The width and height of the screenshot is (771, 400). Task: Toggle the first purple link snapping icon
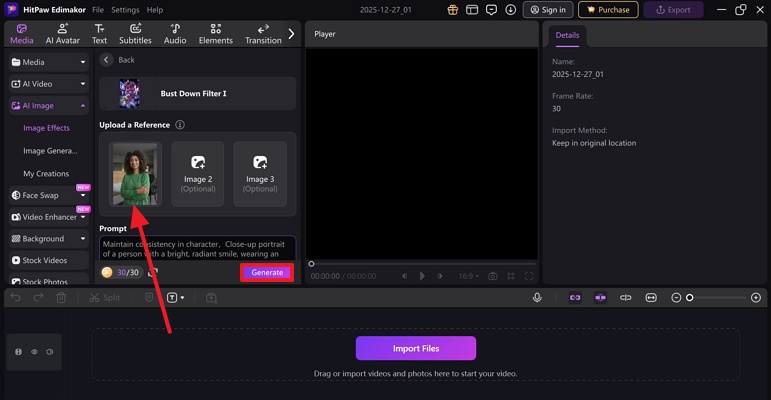pos(575,297)
